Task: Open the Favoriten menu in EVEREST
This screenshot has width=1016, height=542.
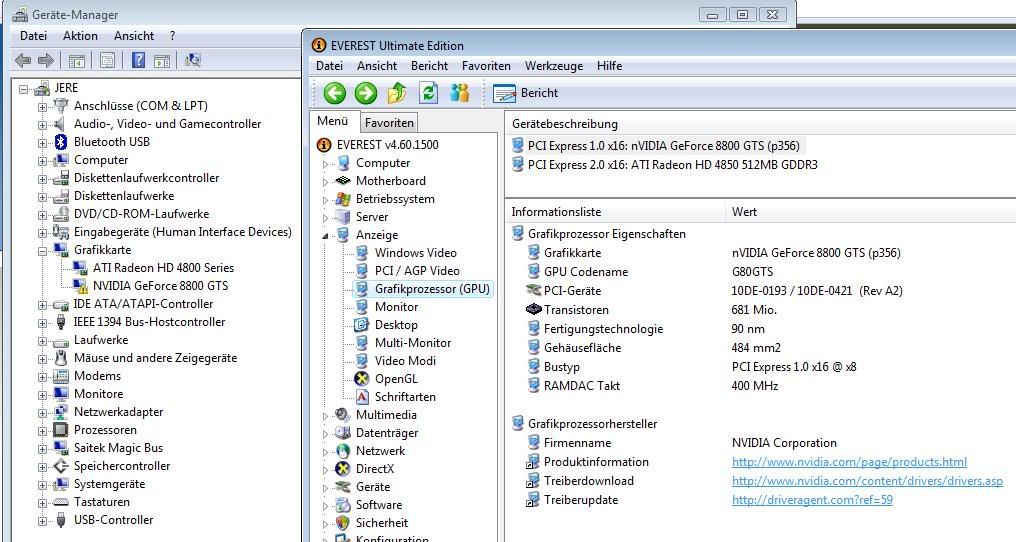Action: coord(486,66)
